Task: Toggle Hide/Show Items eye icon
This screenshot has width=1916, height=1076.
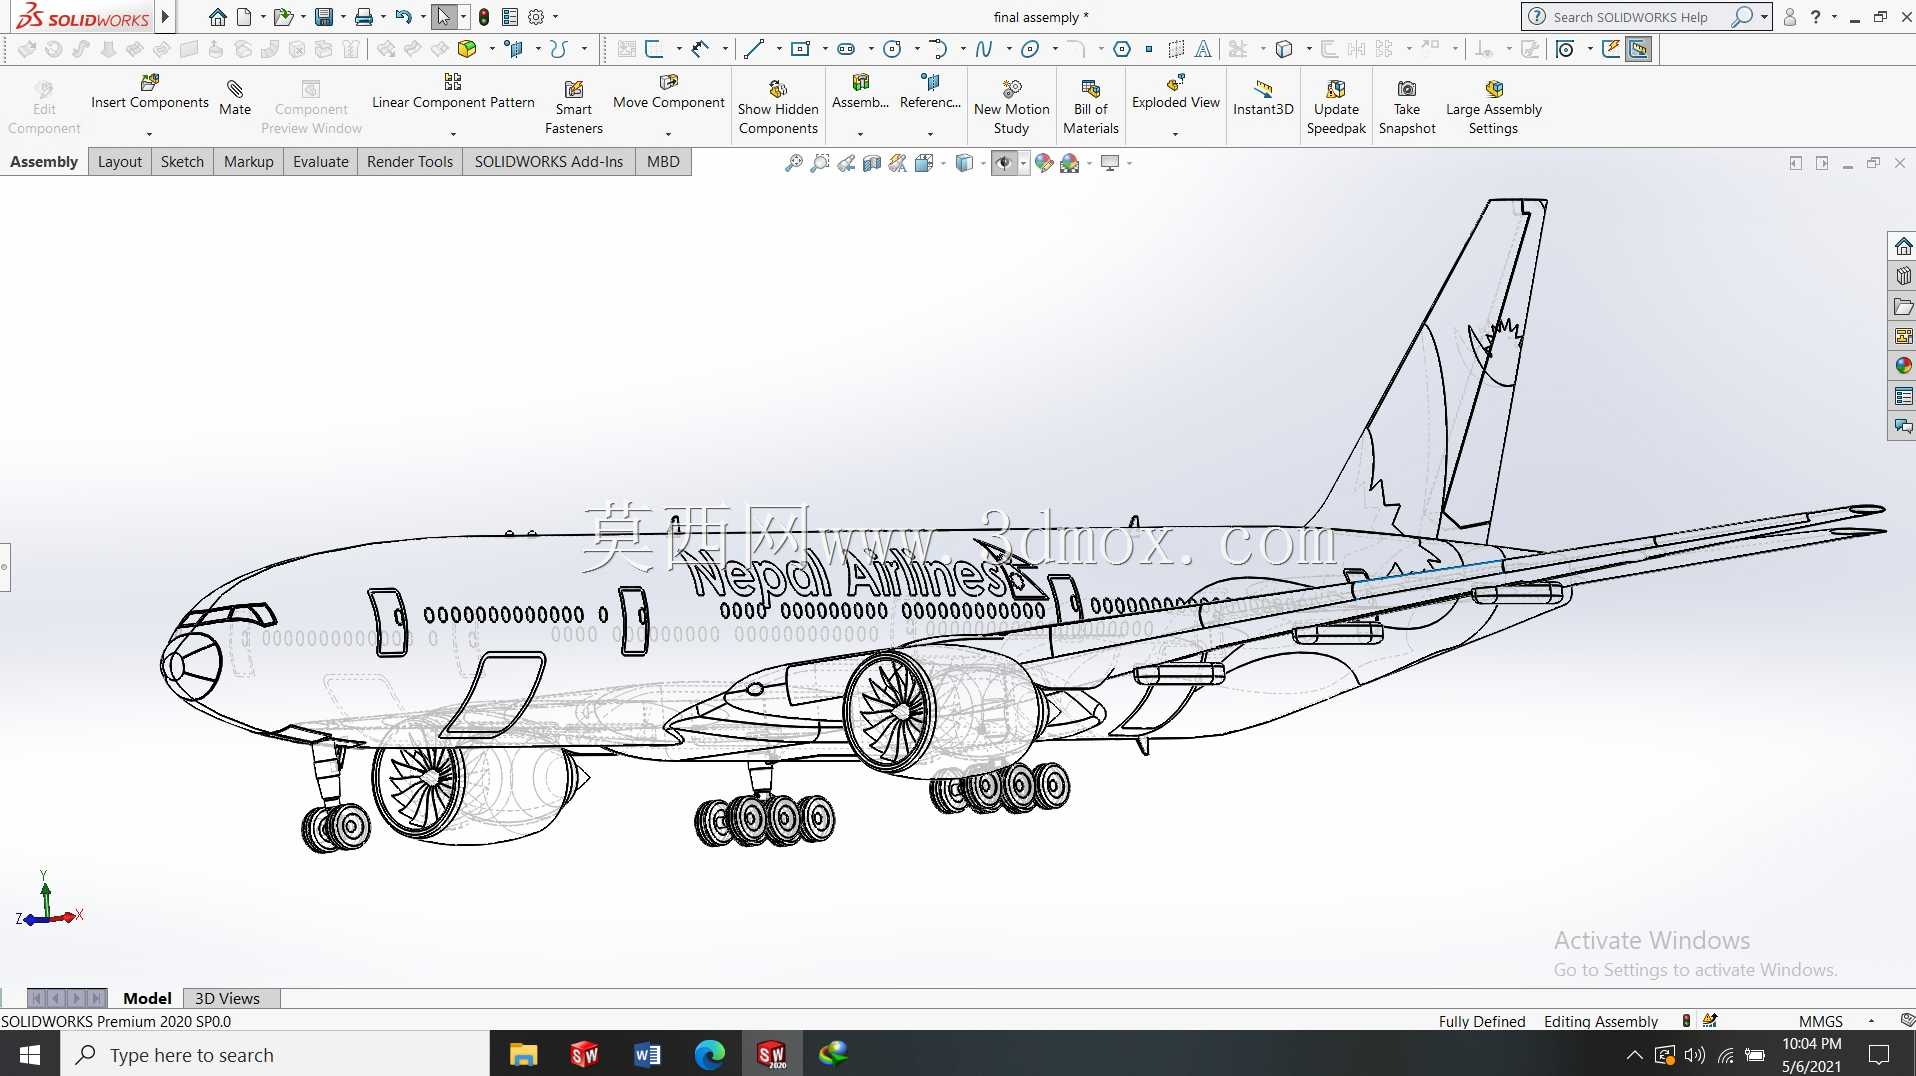Action: click(x=1004, y=163)
